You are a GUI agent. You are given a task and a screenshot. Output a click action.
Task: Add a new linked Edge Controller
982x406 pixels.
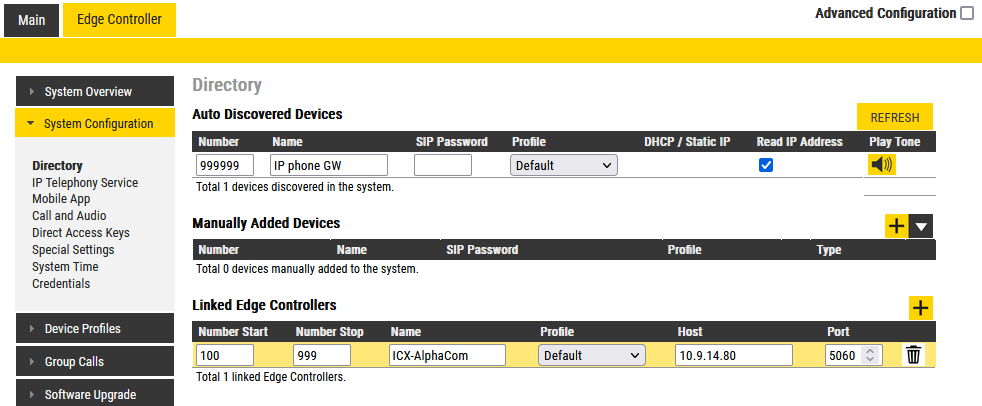point(920,308)
